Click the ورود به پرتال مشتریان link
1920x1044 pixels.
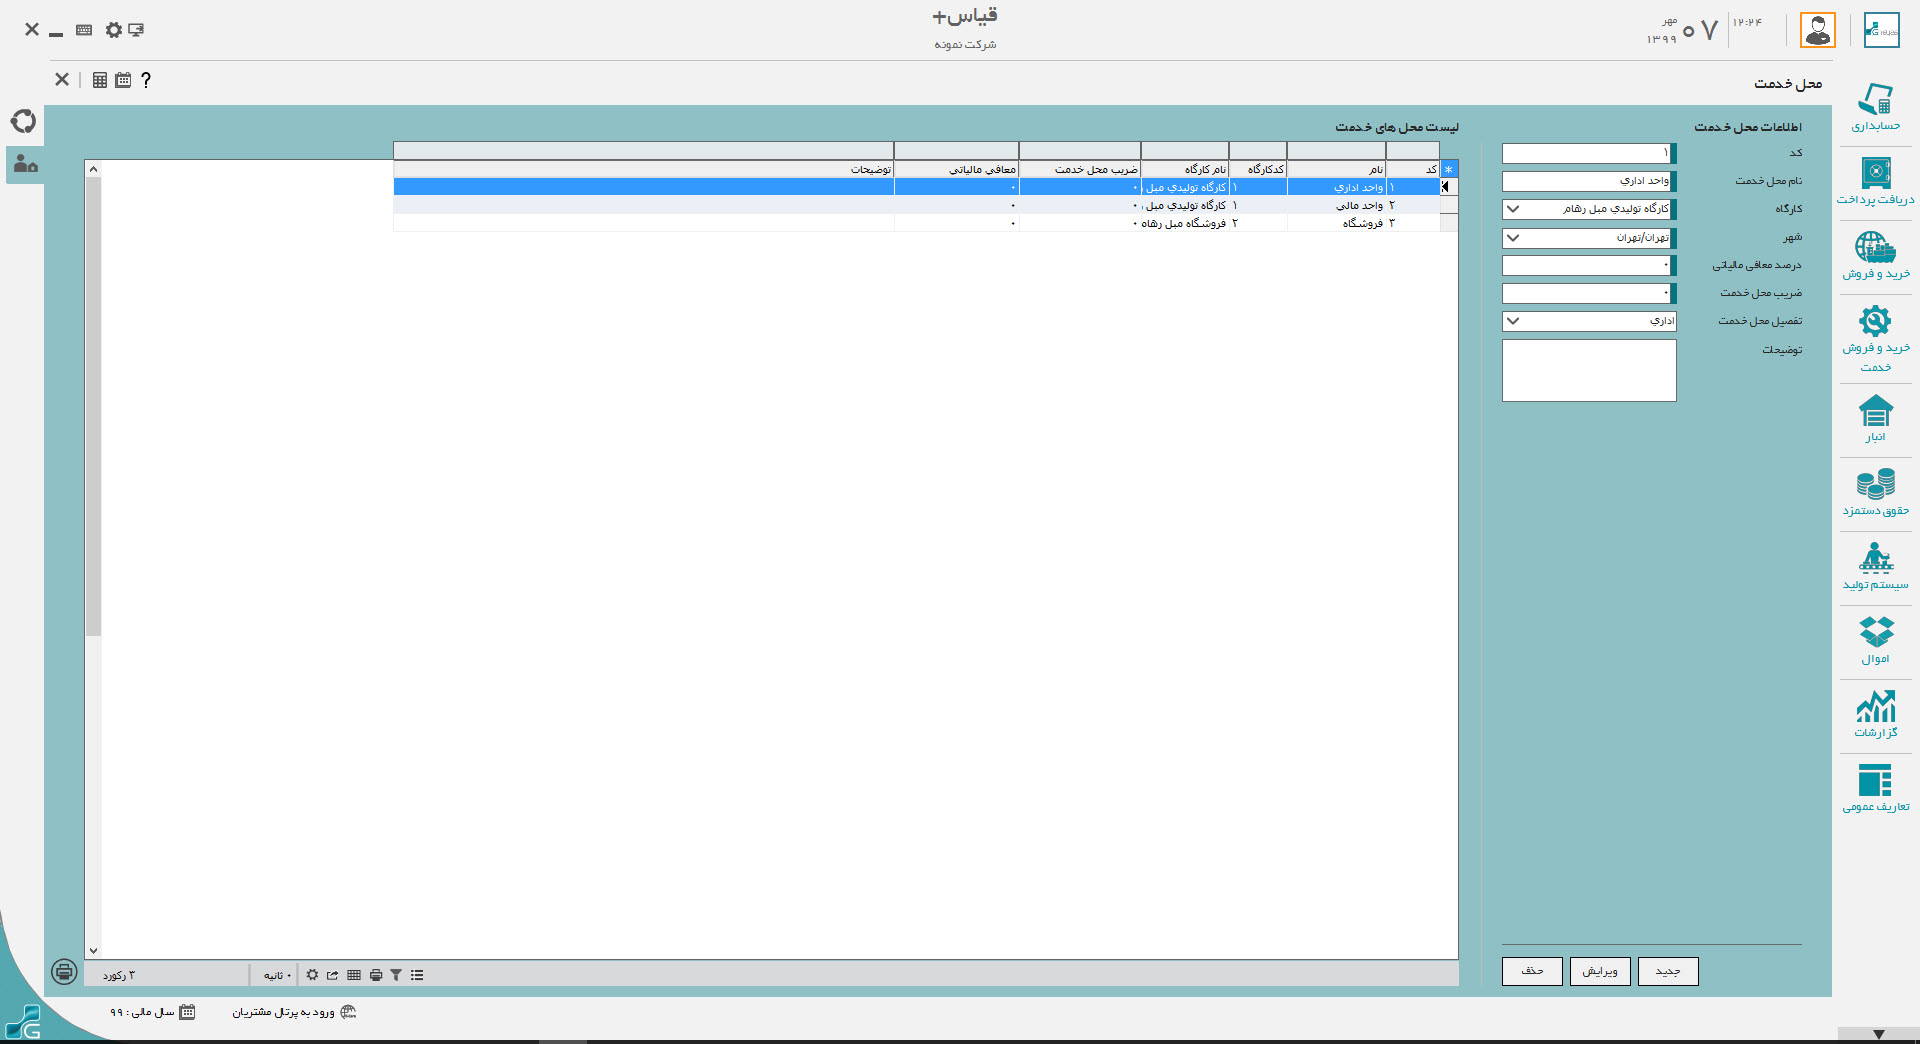coord(294,1012)
